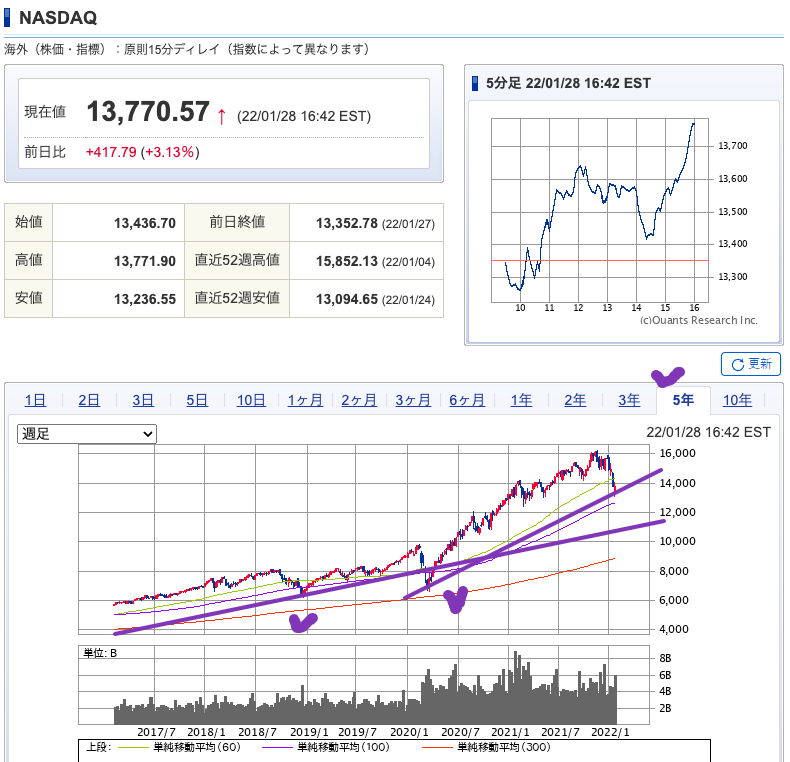Open the 週足 chart interval dropdown
This screenshot has height=762, width=790.
(x=87, y=433)
